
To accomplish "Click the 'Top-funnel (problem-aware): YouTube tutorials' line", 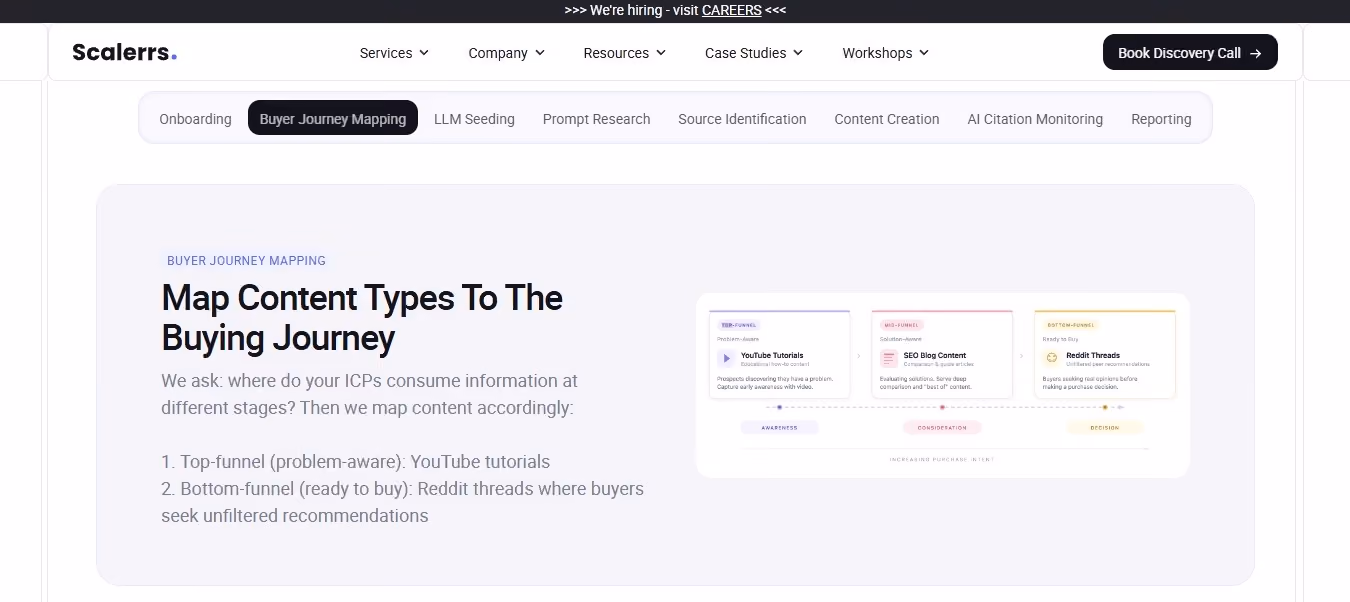I will point(356,462).
